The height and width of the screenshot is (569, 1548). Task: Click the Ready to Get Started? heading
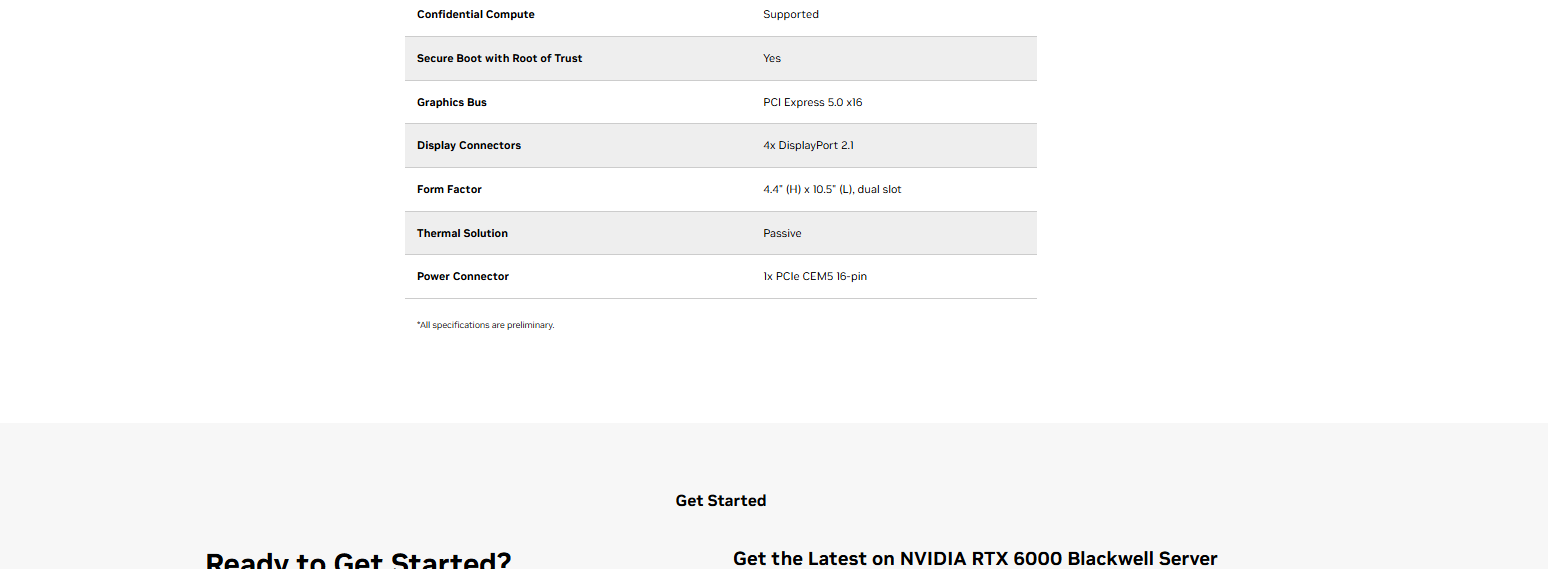click(x=358, y=560)
